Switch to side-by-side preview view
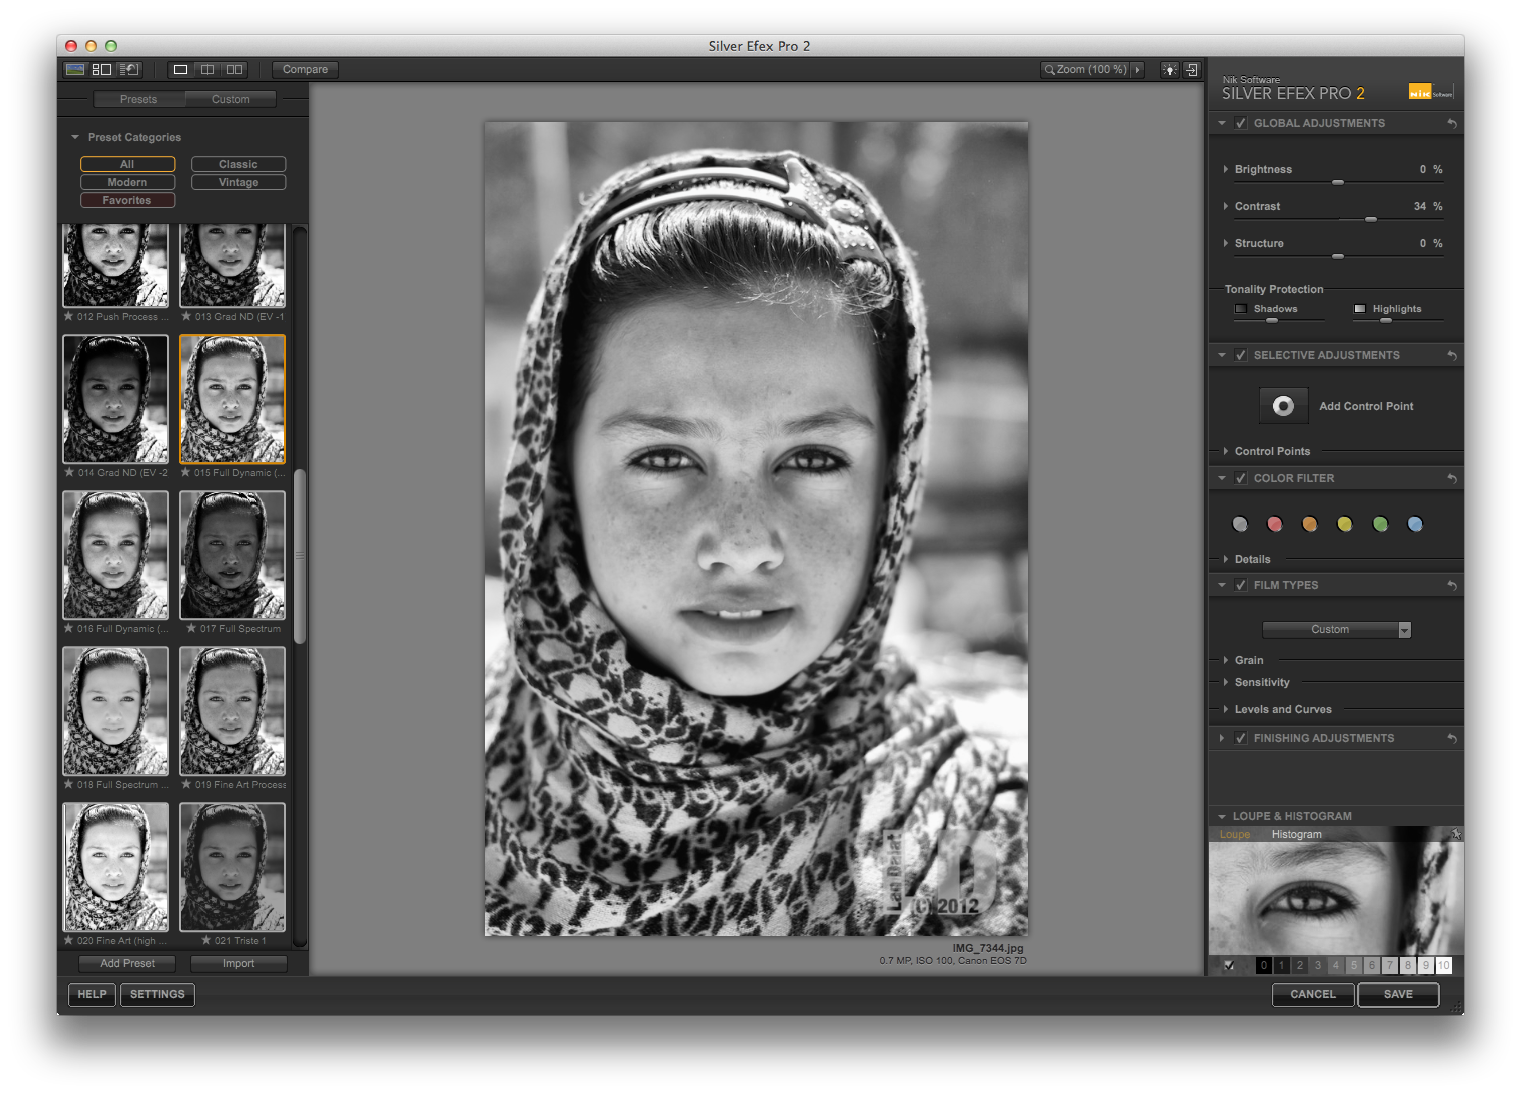The width and height of the screenshot is (1521, 1094). pyautogui.click(x=234, y=70)
